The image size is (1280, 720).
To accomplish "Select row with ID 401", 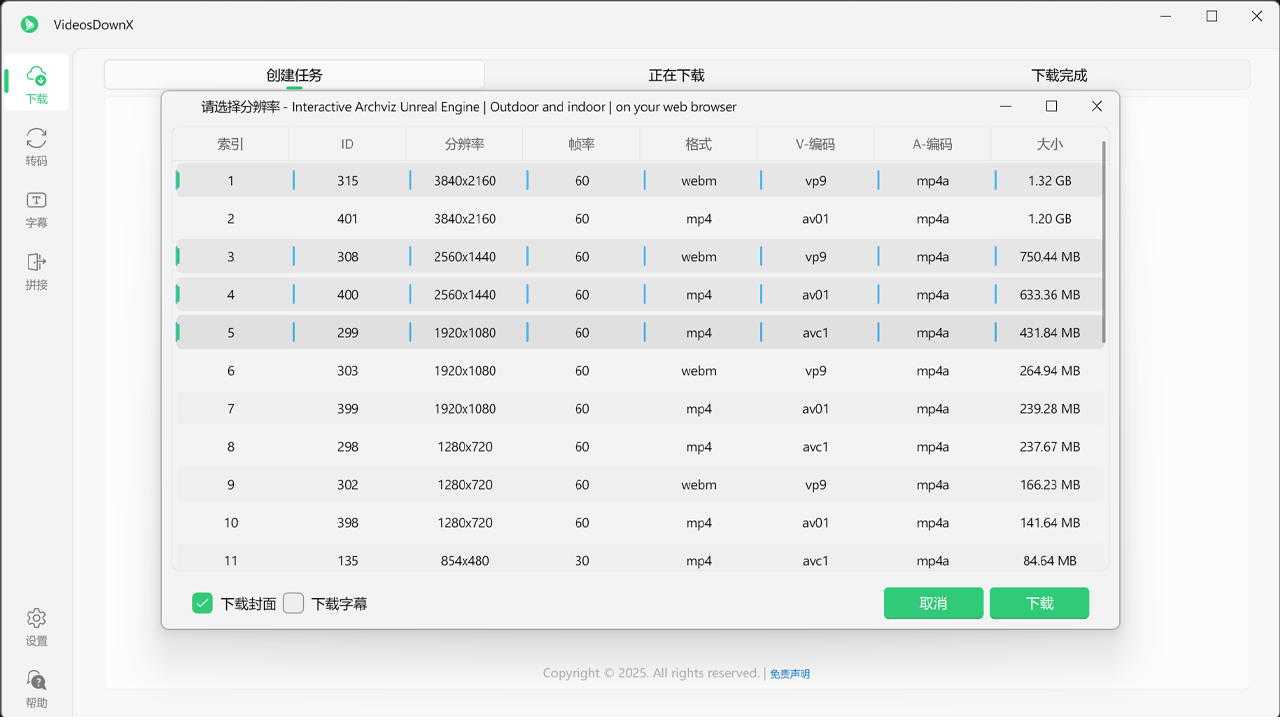I will [x=347, y=219].
